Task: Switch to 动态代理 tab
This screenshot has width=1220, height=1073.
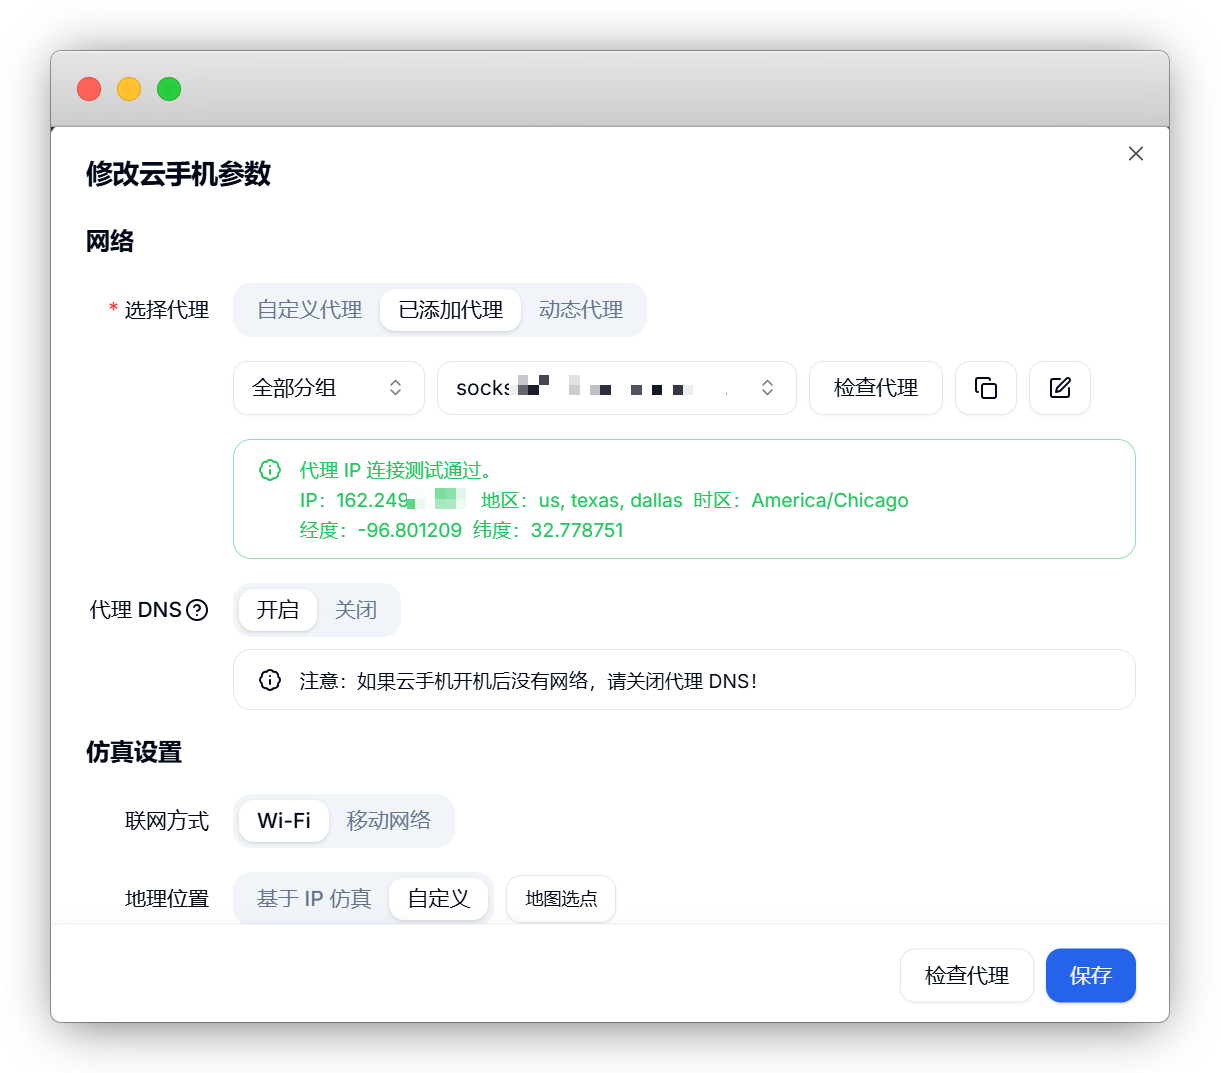Action: 581,310
